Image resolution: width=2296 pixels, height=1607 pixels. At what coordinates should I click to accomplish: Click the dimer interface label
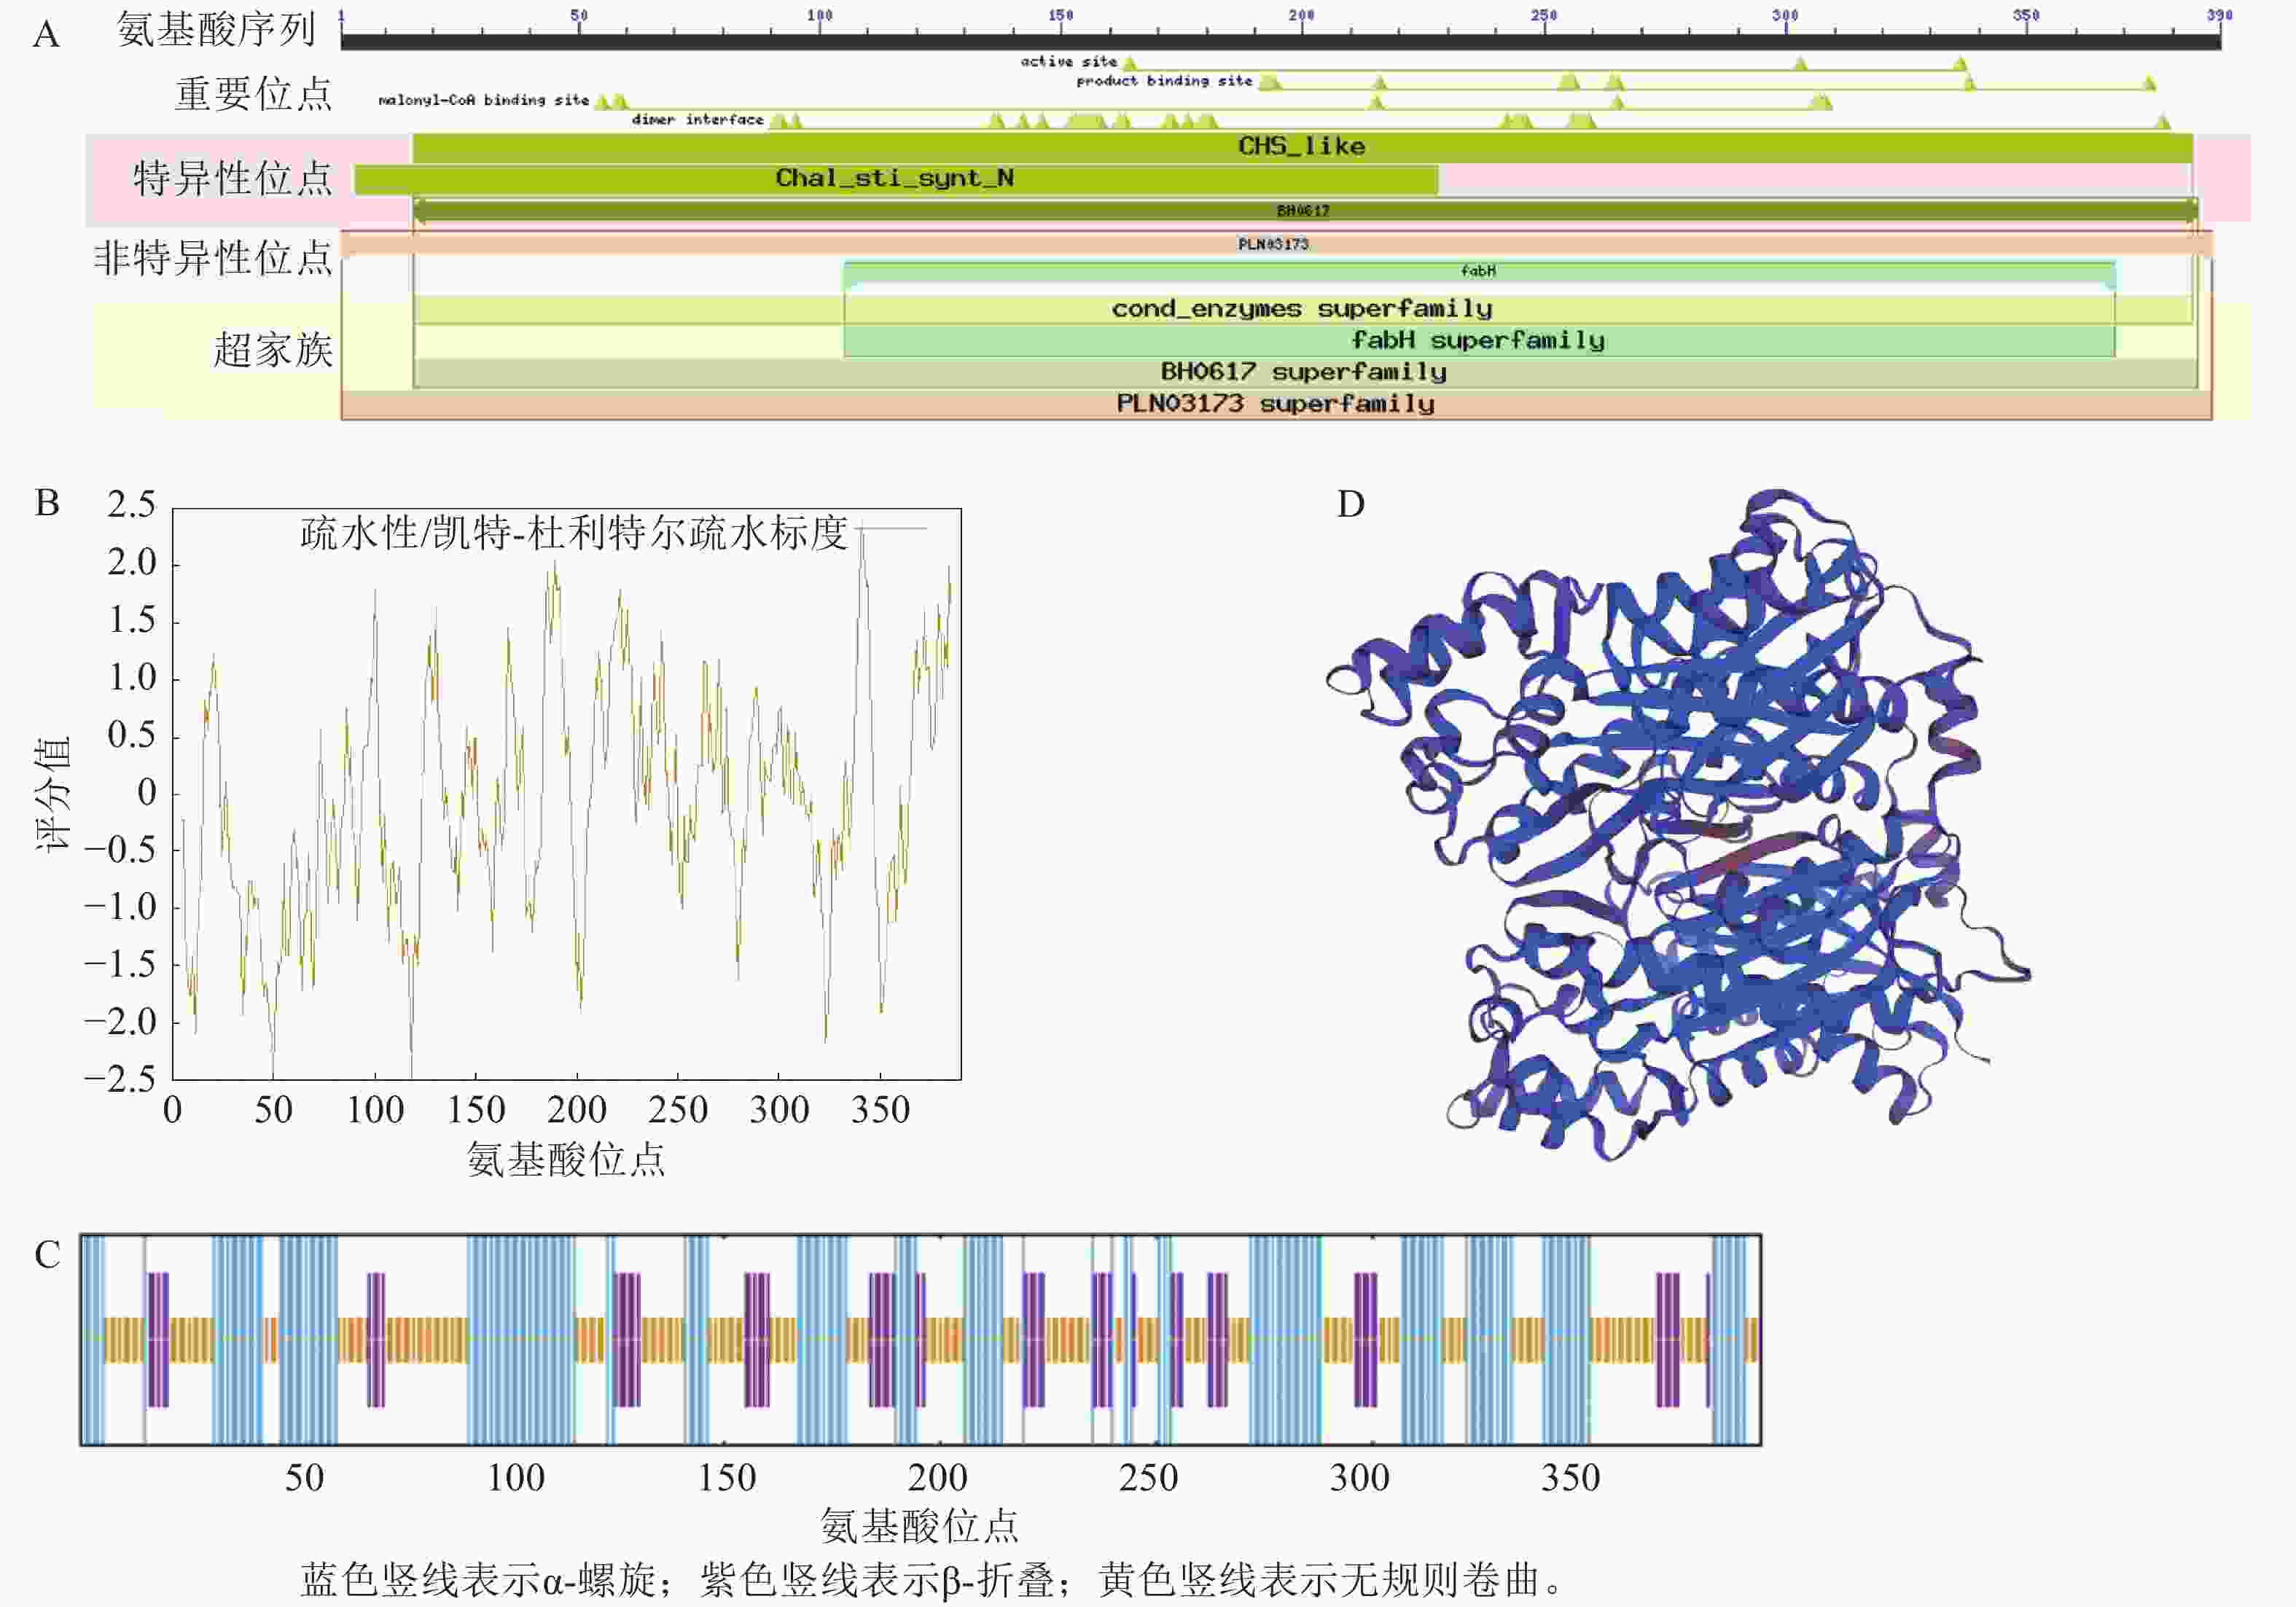tap(697, 120)
